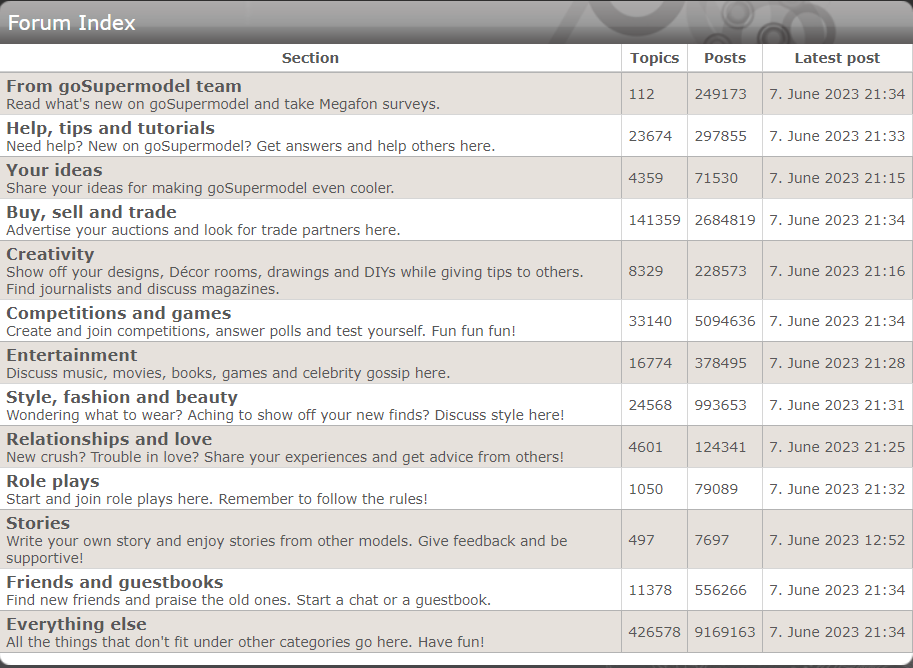This screenshot has height=668, width=913.
Task: Open the Stories forum section
Action: tap(38, 523)
